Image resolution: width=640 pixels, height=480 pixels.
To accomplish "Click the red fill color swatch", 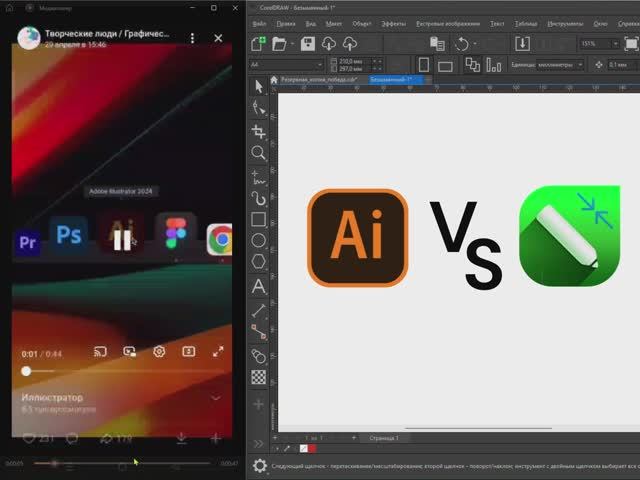I will point(312,449).
